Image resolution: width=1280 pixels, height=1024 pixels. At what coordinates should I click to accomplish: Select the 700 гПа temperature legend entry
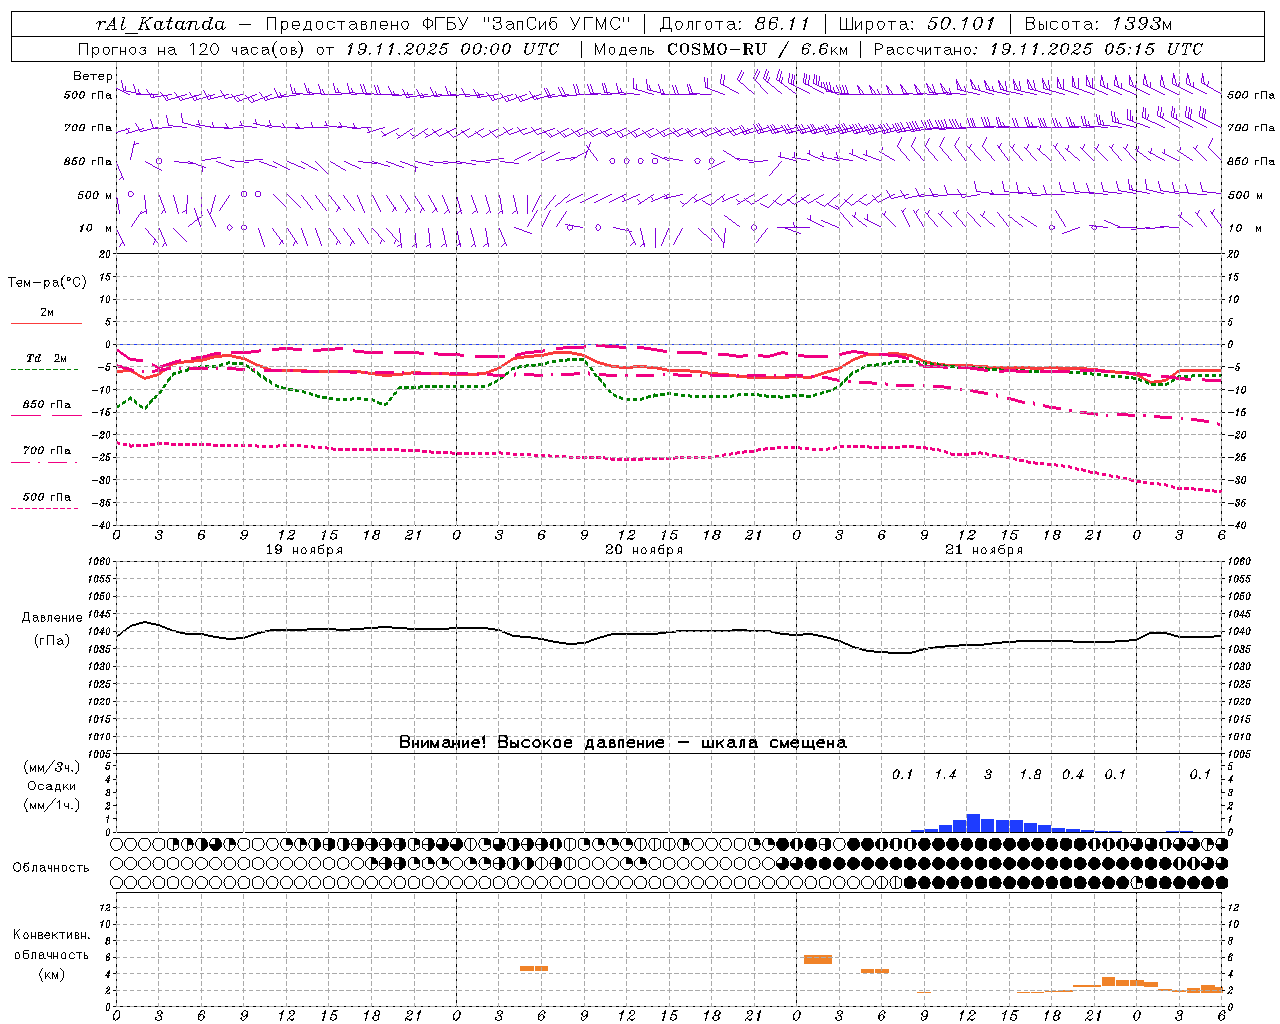pos(47,451)
